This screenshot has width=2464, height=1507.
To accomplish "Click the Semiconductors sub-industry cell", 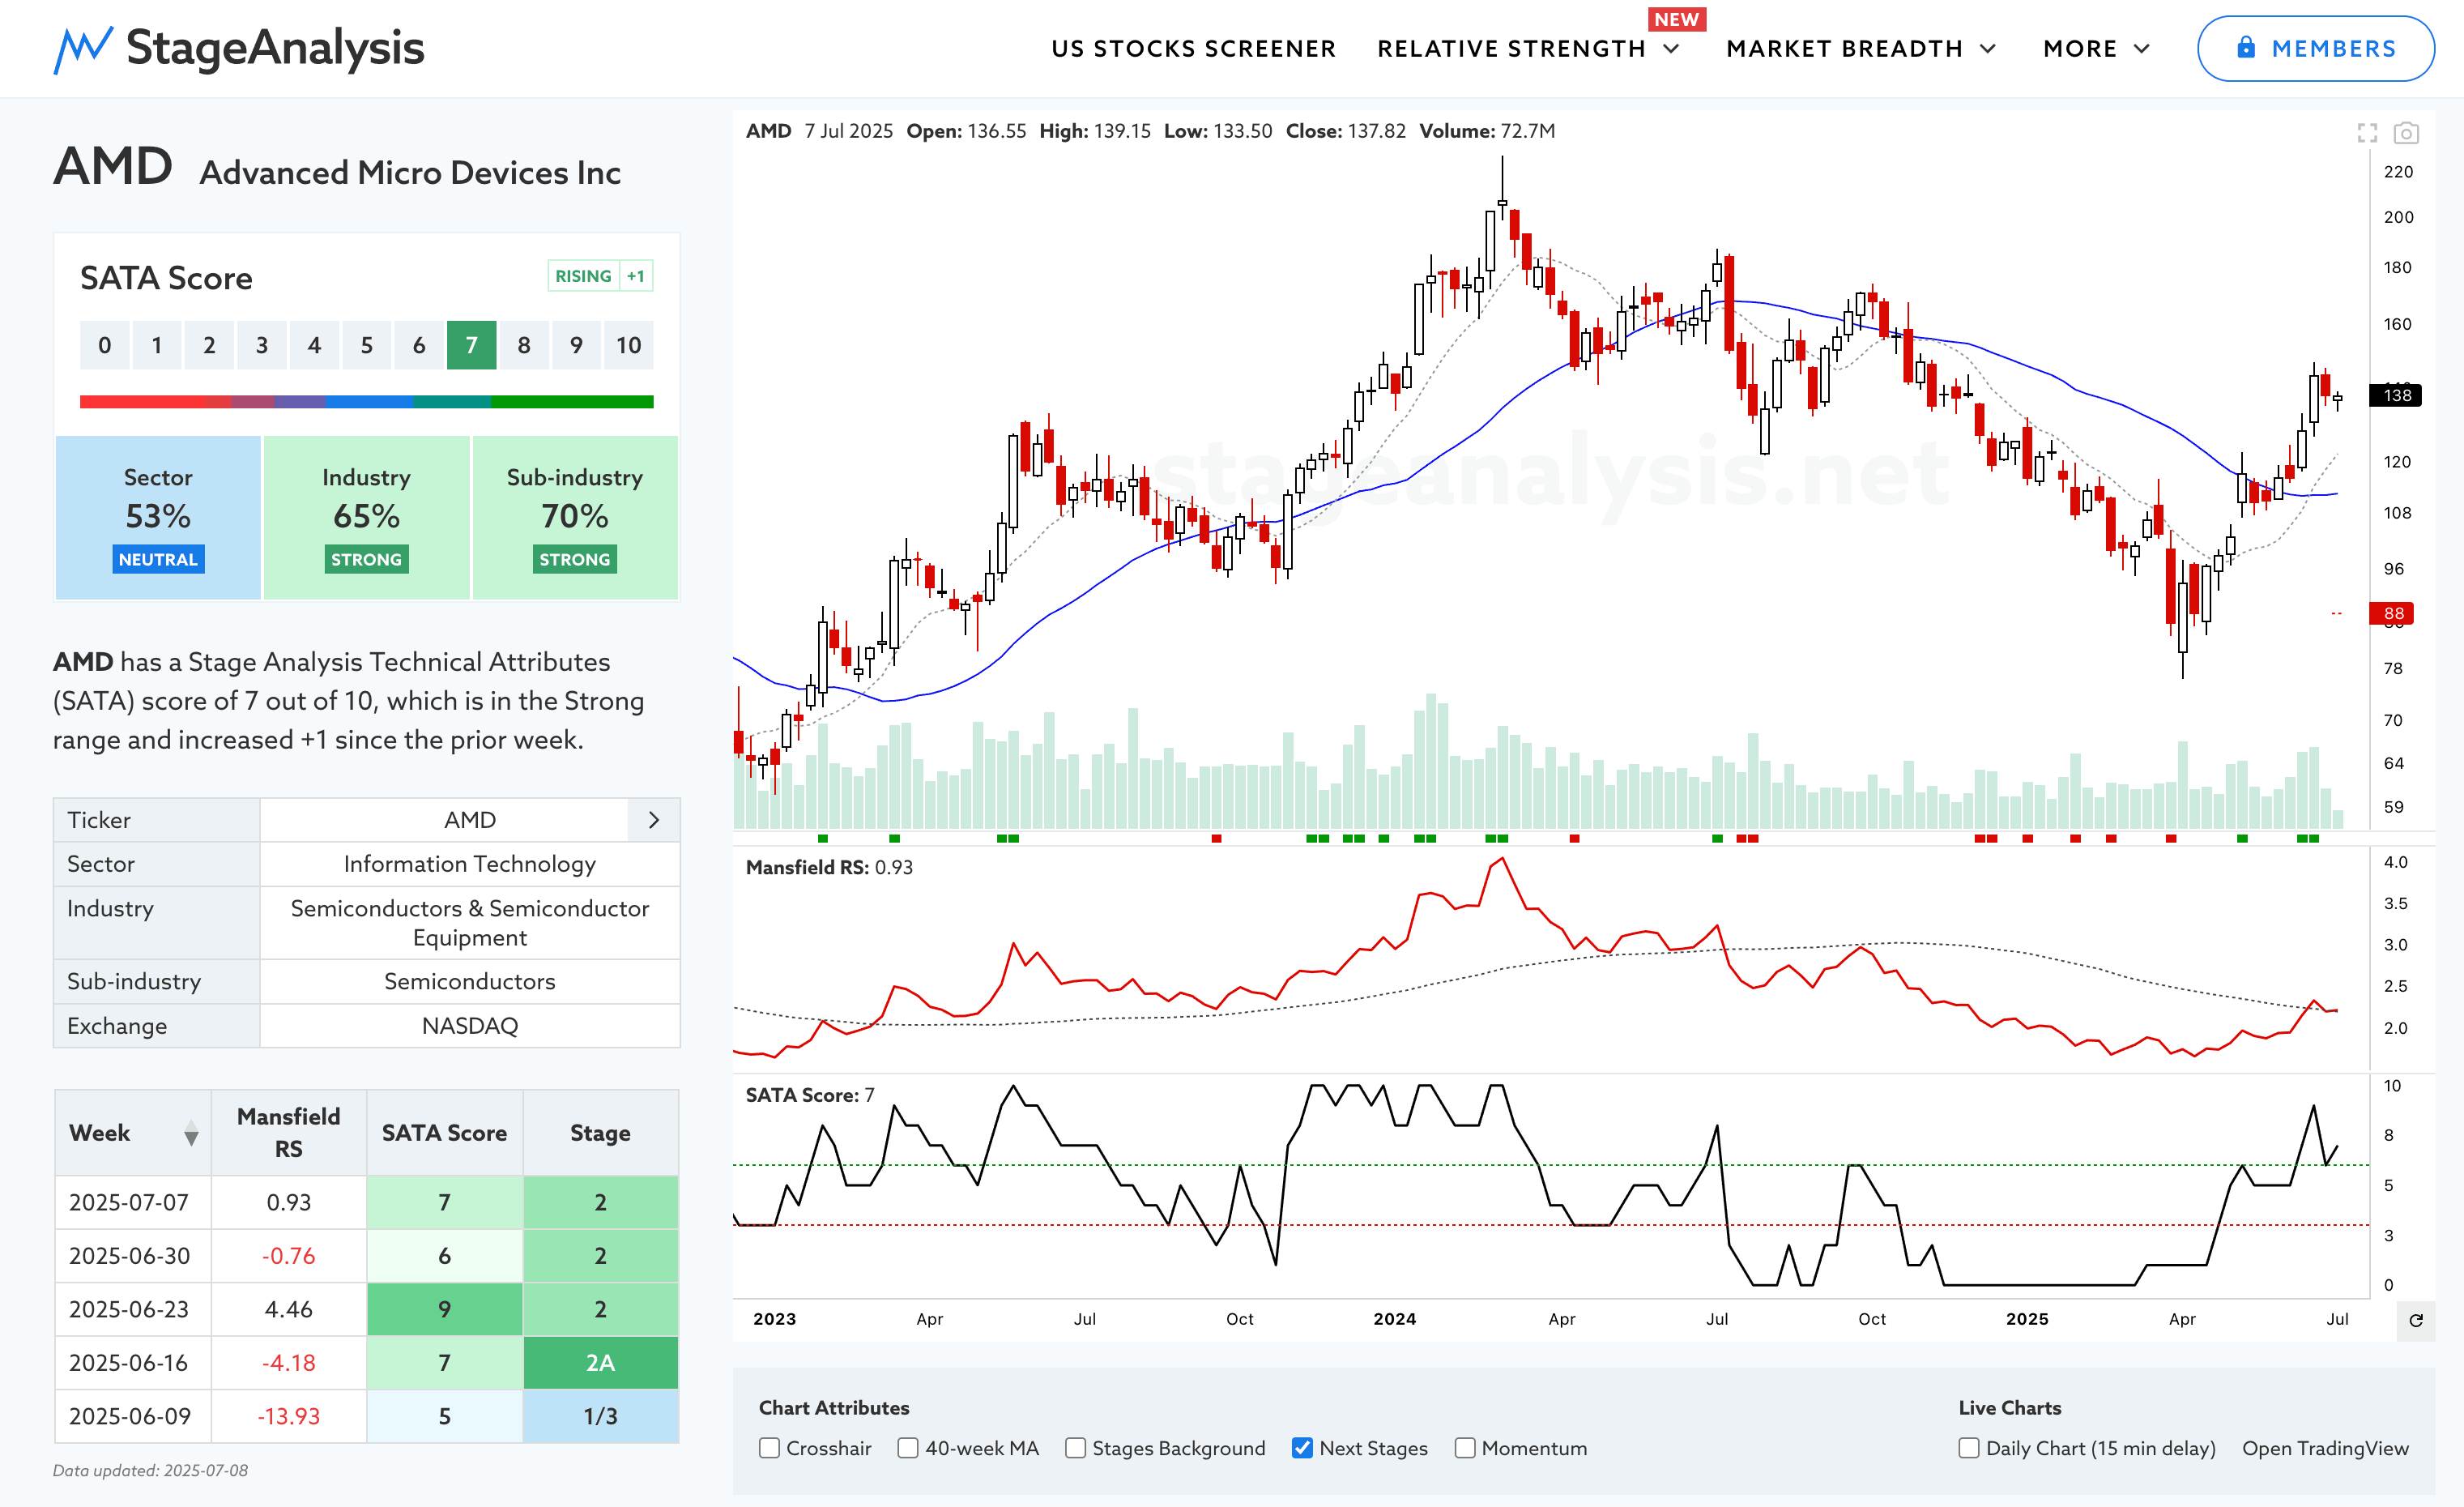I will pyautogui.click(x=470, y=981).
